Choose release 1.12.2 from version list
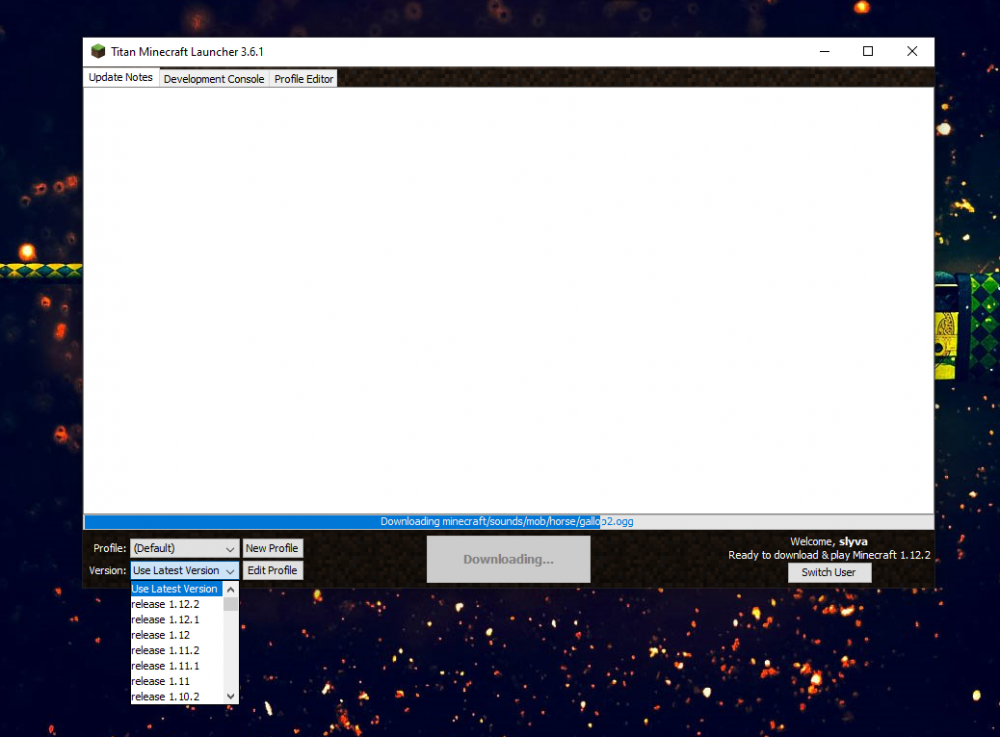Viewport: 1000px width, 737px height. click(x=177, y=604)
